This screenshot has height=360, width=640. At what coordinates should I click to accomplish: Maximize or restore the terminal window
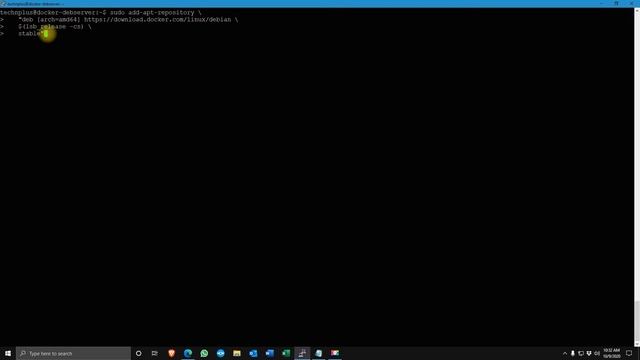pyautogui.click(x=616, y=3)
